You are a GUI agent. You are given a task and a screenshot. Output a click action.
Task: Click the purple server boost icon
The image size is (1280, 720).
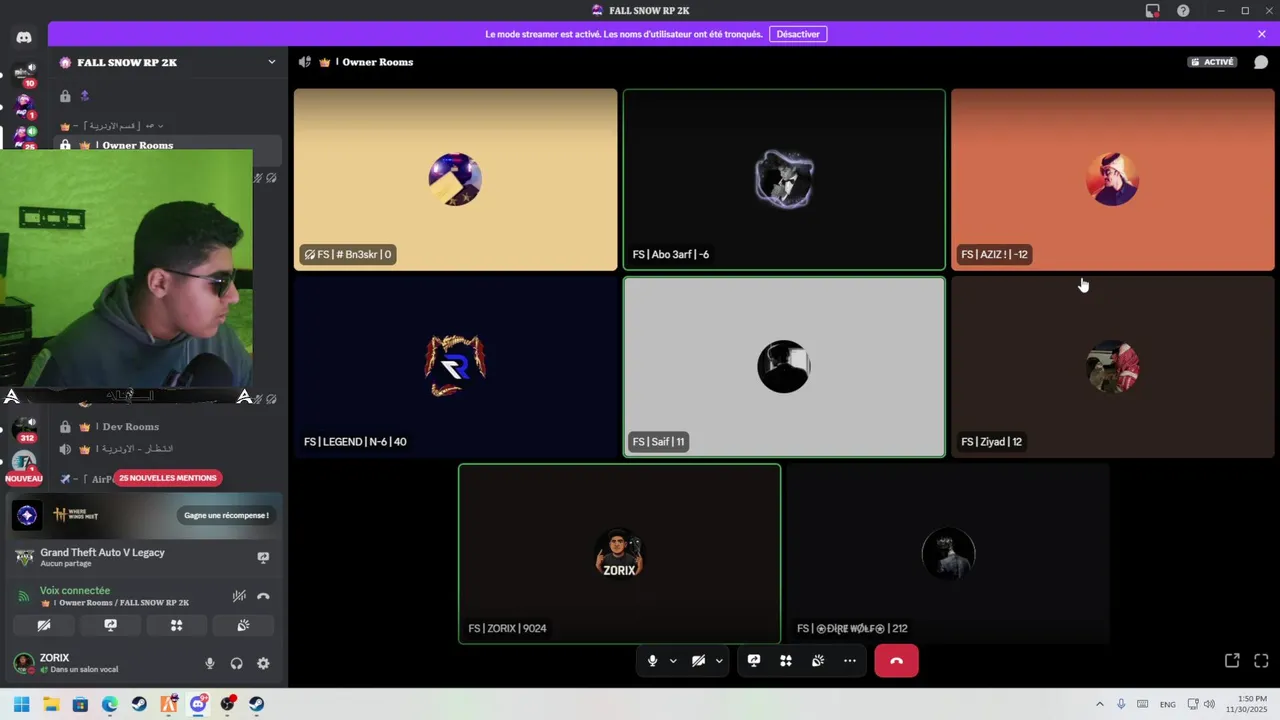[85, 96]
